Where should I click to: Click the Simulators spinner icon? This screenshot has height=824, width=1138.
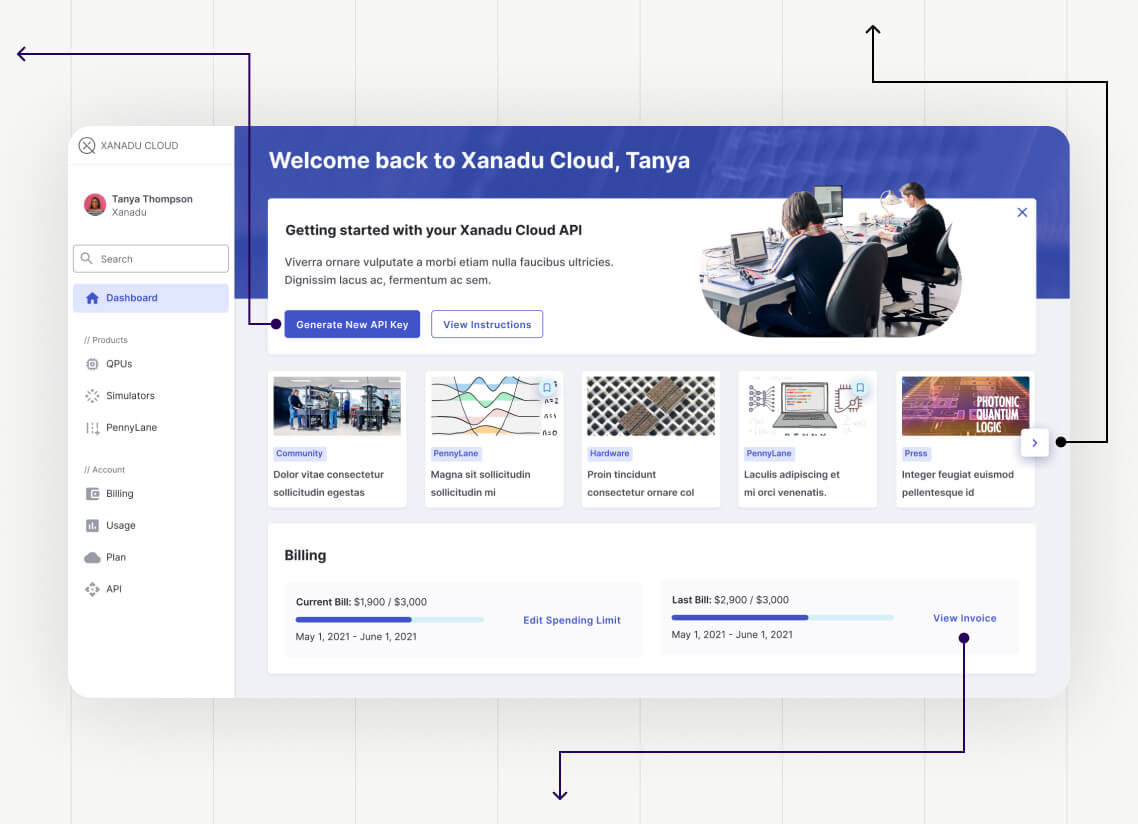(92, 396)
